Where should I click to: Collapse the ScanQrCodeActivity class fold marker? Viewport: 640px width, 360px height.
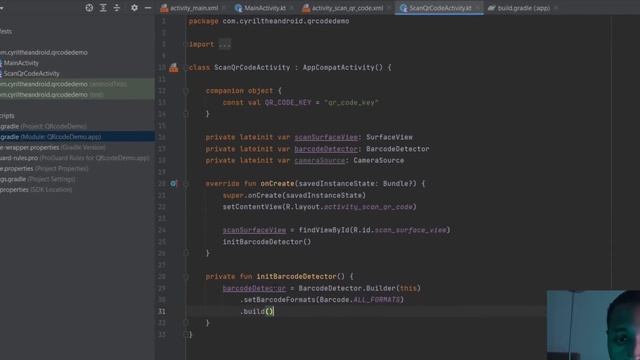pyautogui.click(x=186, y=67)
